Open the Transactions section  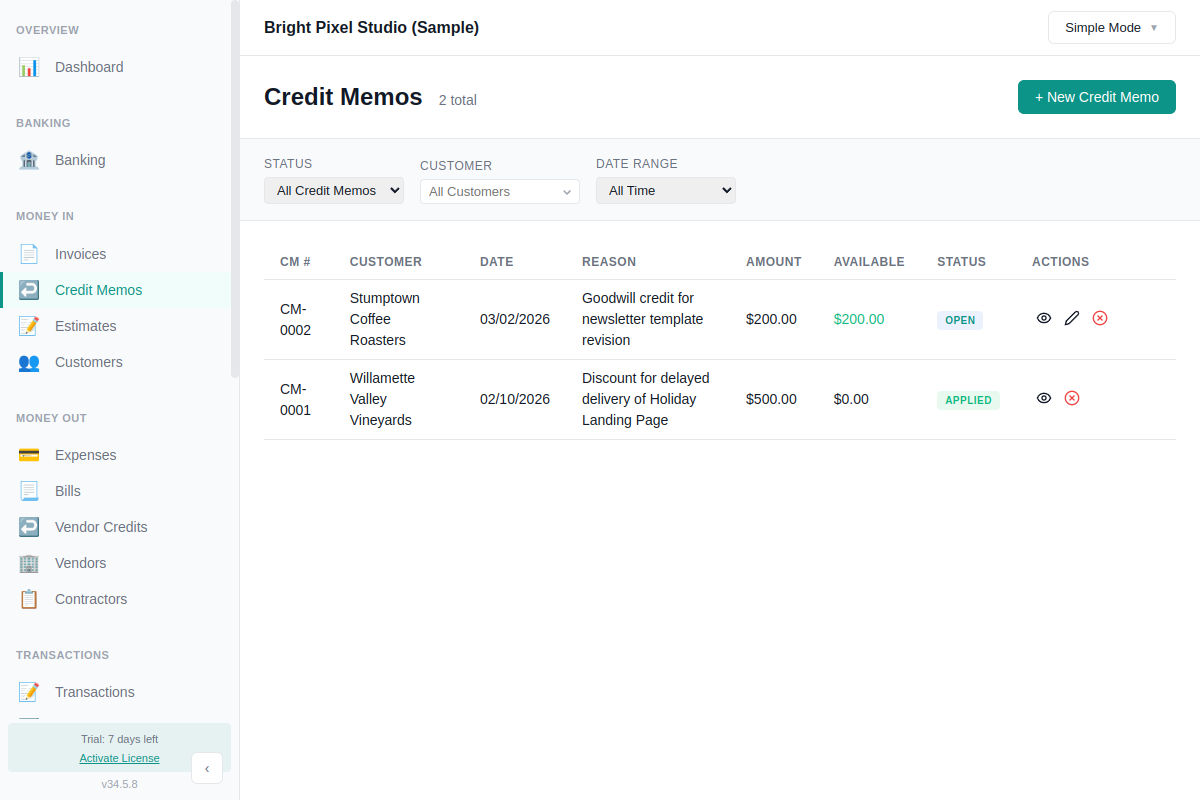coord(94,692)
